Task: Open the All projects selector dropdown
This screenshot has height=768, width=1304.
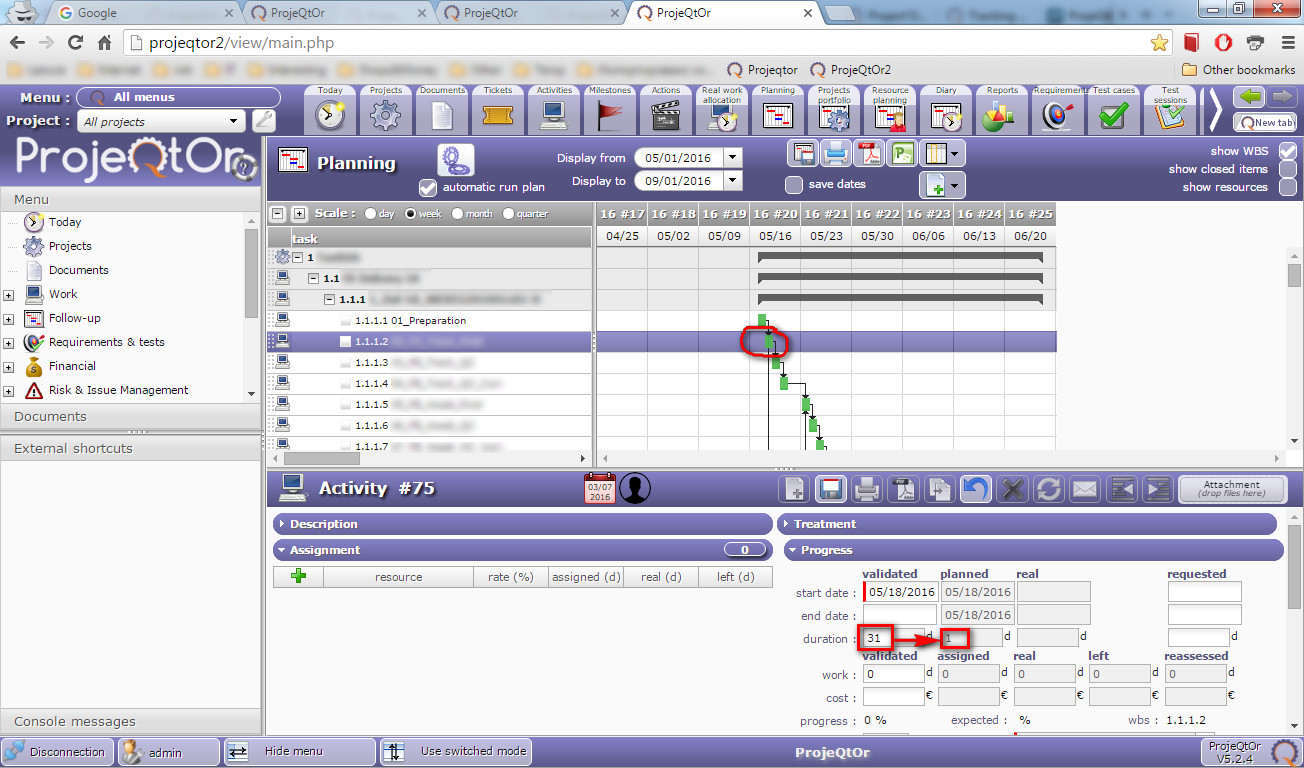Action: coord(235,121)
